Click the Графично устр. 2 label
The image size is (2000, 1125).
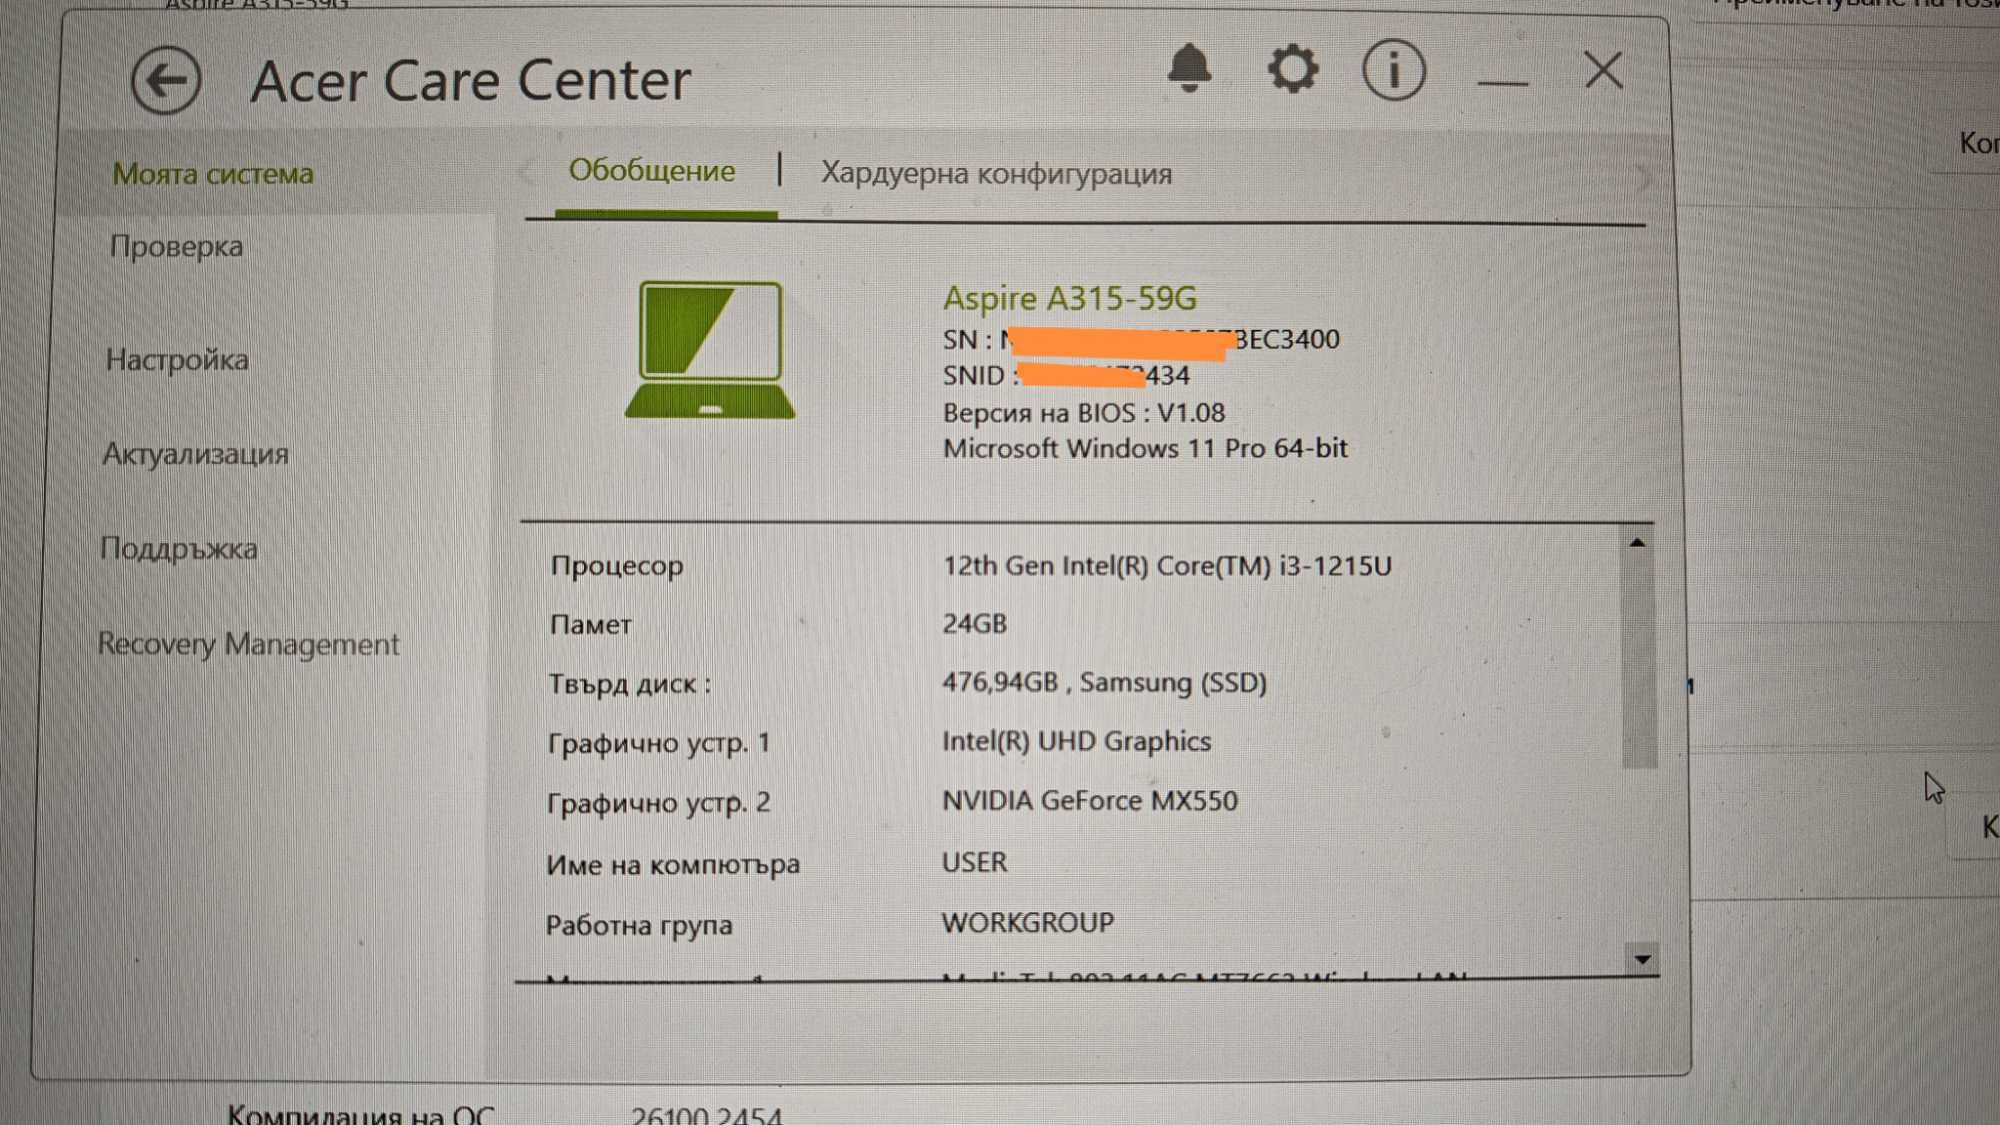pyautogui.click(x=658, y=803)
